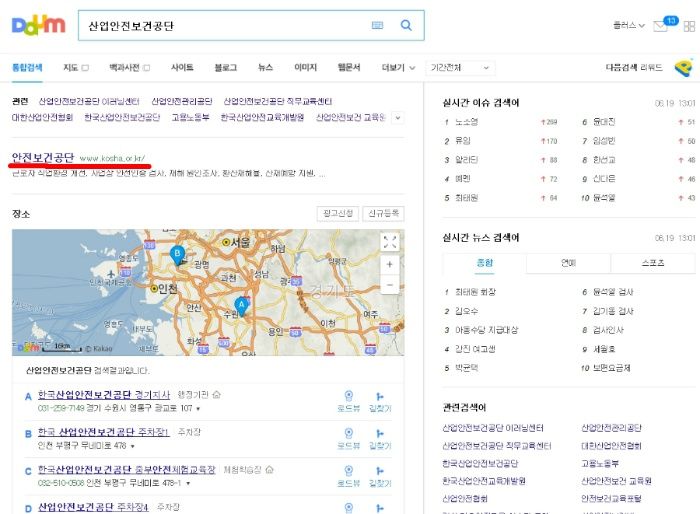Switch to the 이미지 tab
Viewport: 700px width, 514px height.
click(305, 67)
